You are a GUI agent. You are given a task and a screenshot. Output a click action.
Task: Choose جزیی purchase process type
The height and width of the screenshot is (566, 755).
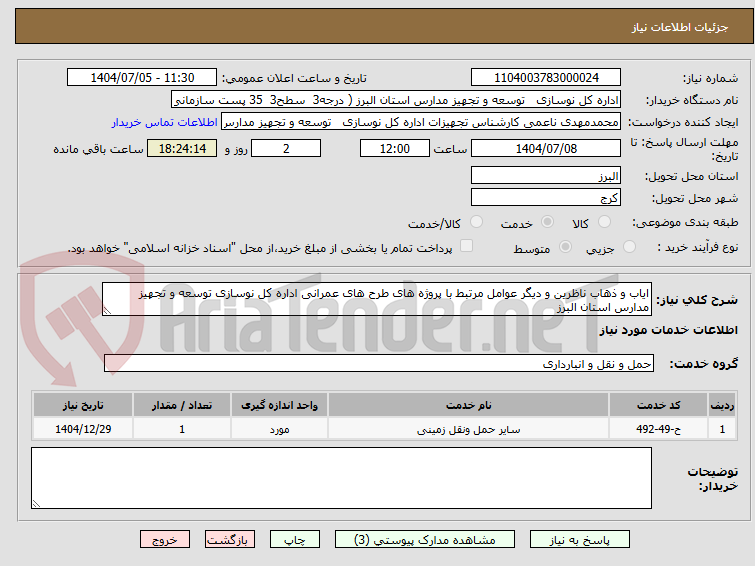[629, 247]
